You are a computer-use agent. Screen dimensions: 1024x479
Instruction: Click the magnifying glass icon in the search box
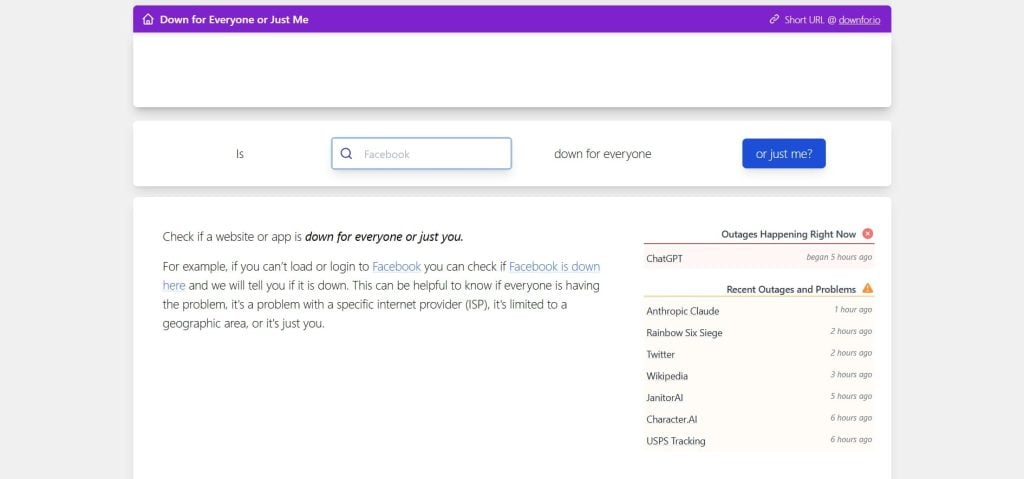click(x=347, y=154)
